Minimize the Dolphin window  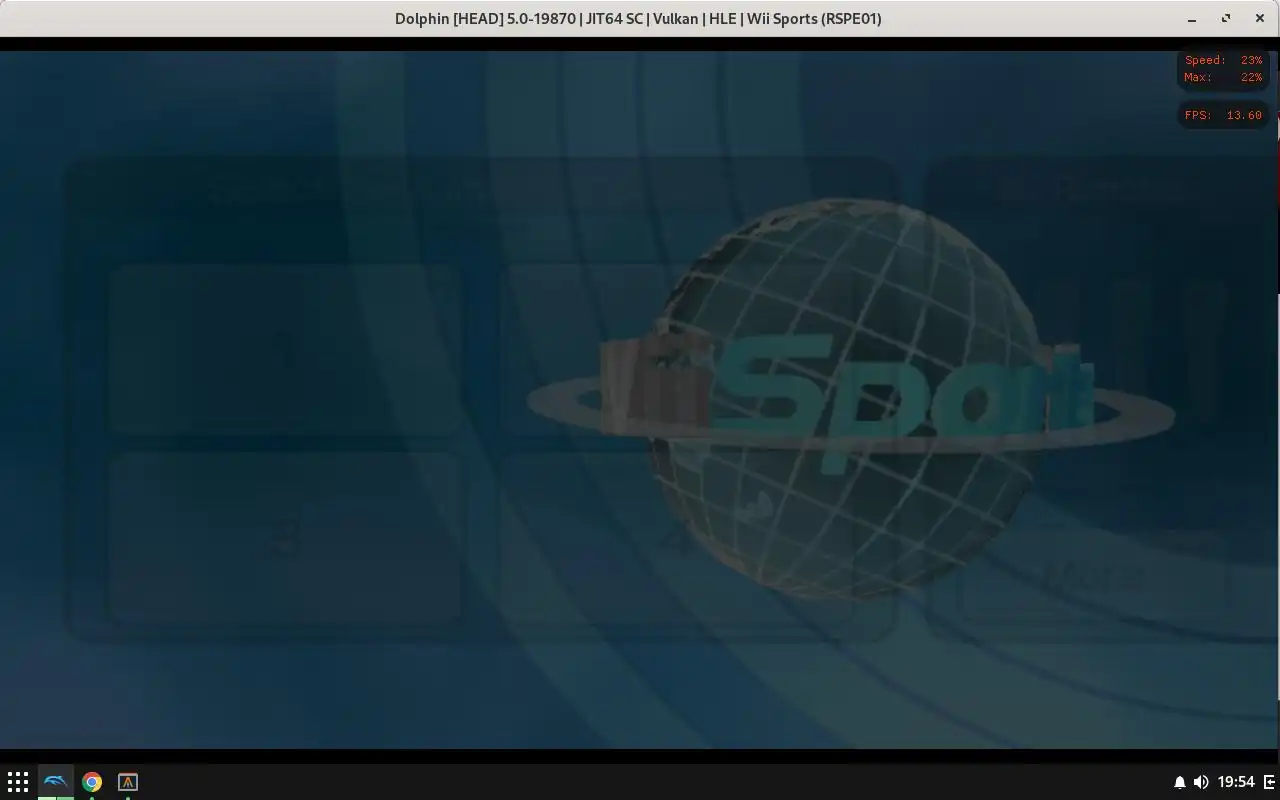click(1192, 18)
